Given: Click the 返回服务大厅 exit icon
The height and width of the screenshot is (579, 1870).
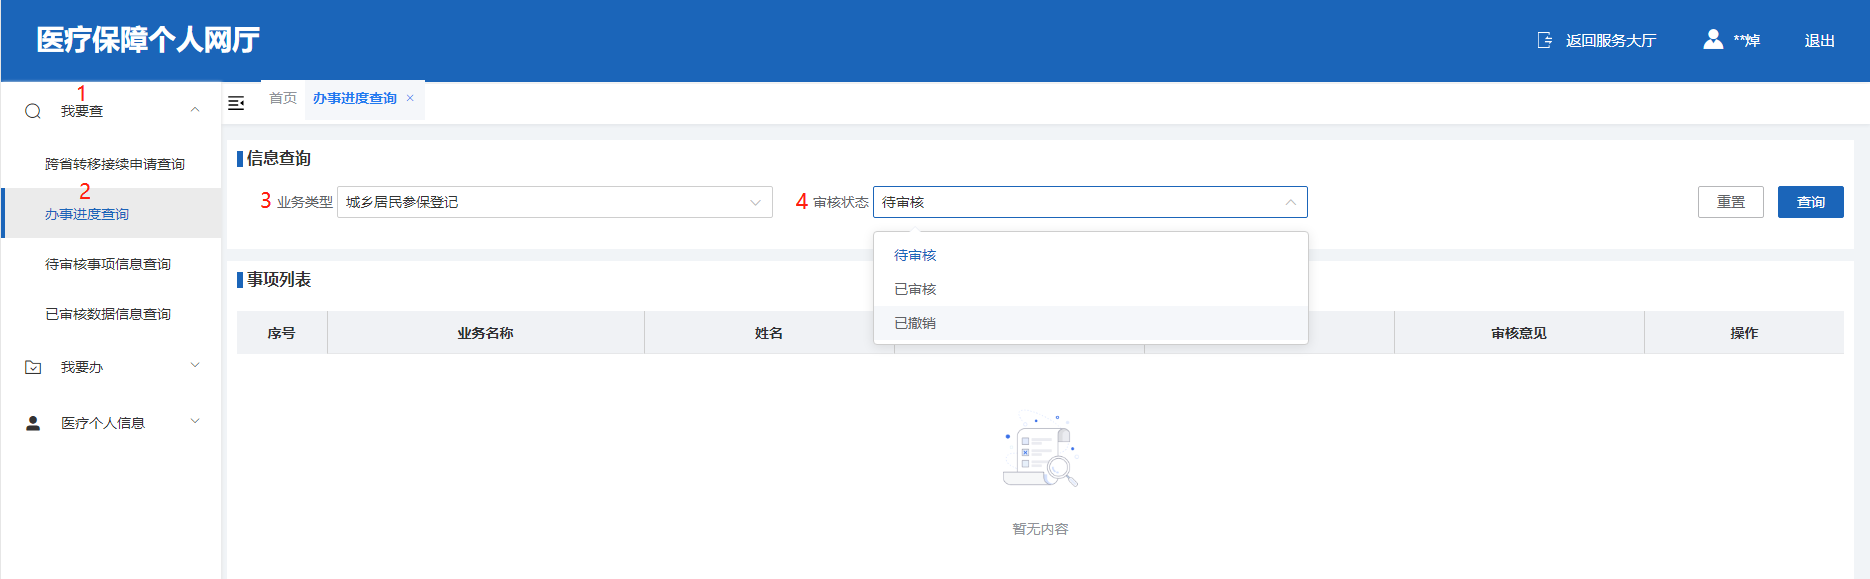Looking at the screenshot, I should tap(1545, 40).
